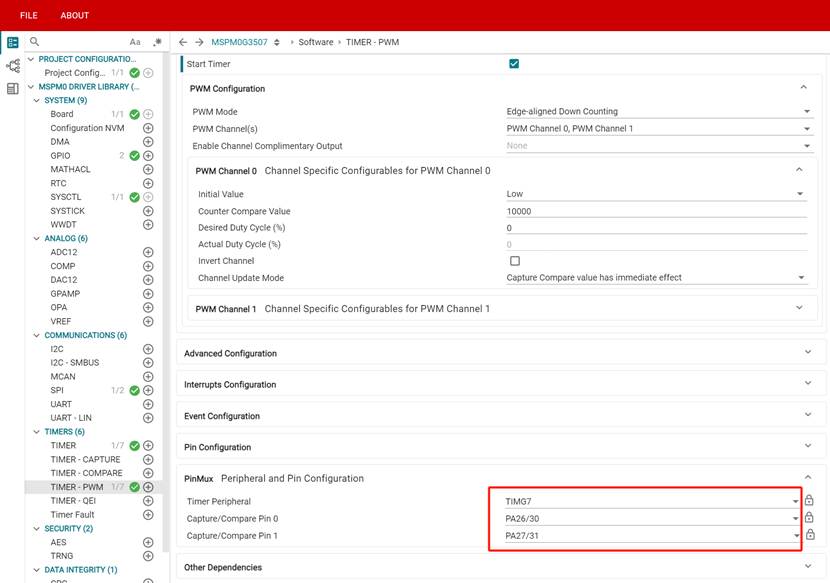Image resolution: width=830 pixels, height=583 pixels.
Task: Open the PWM Mode dropdown
Action: click(x=657, y=112)
